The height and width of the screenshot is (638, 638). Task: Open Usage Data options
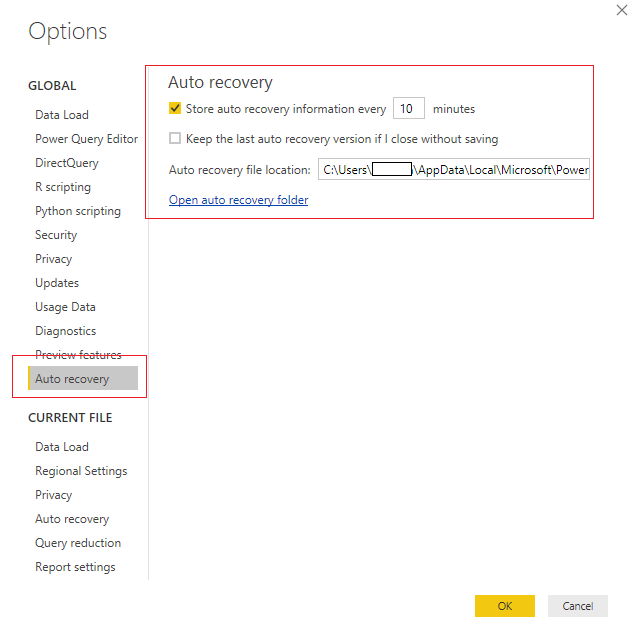tap(66, 307)
